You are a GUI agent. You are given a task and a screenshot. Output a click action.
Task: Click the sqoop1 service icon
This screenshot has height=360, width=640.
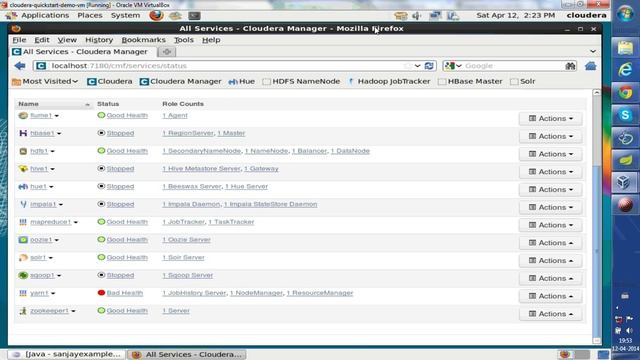[23, 275]
